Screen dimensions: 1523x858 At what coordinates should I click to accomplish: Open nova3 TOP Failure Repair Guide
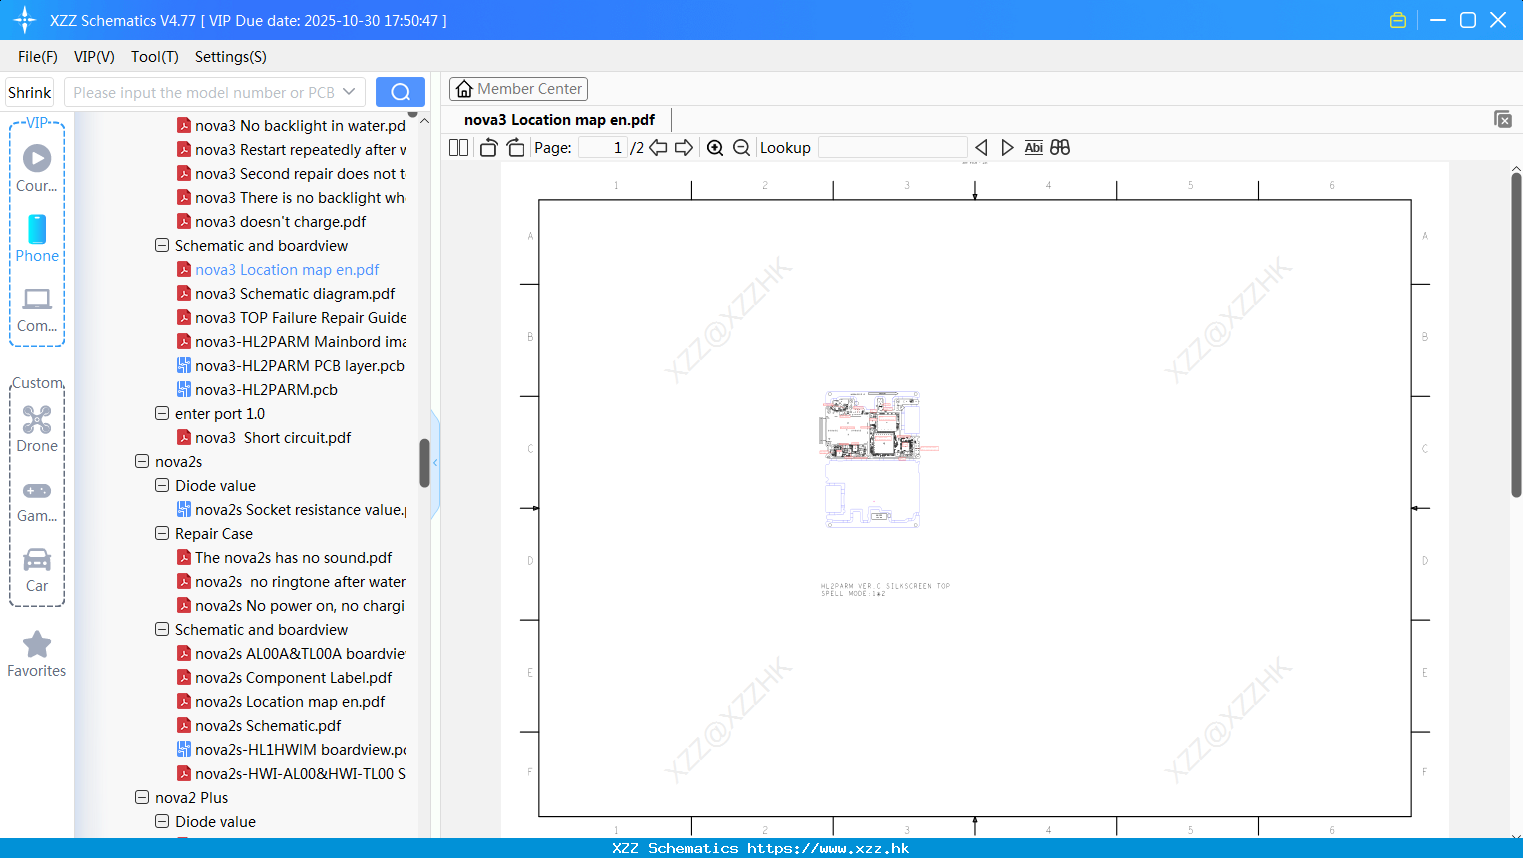300,317
